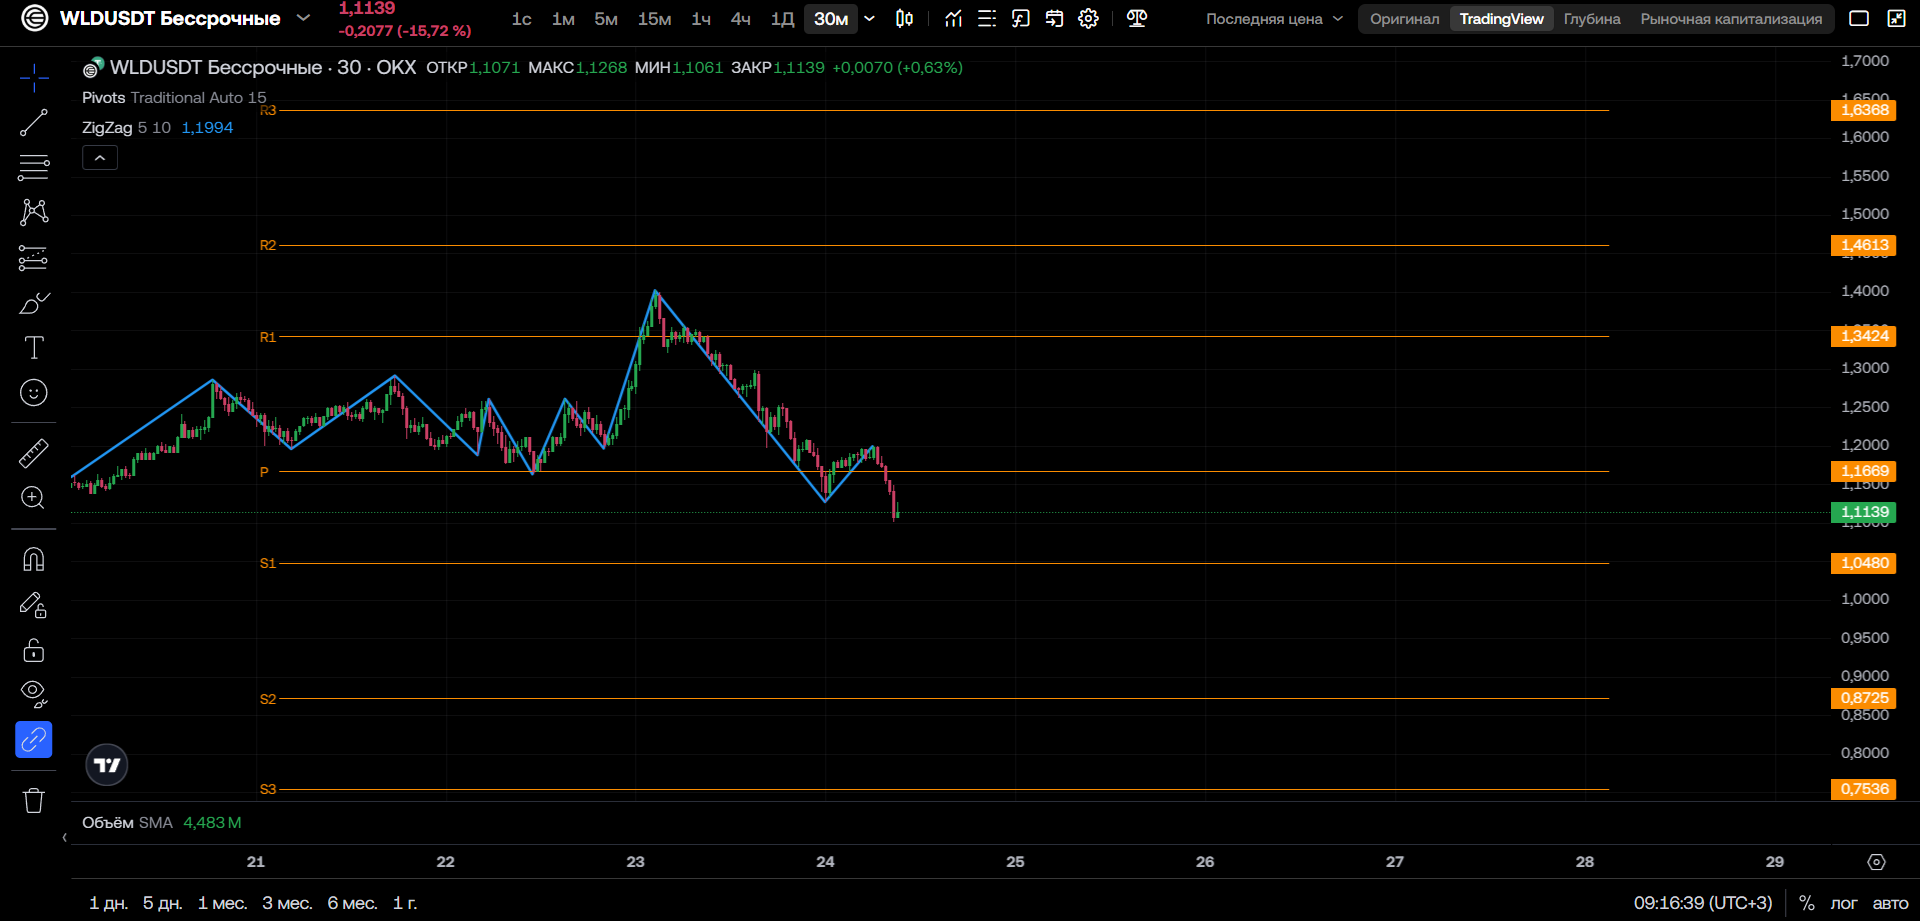Set range to 1 дн.
This screenshot has width=1920, height=921.
click(x=108, y=903)
